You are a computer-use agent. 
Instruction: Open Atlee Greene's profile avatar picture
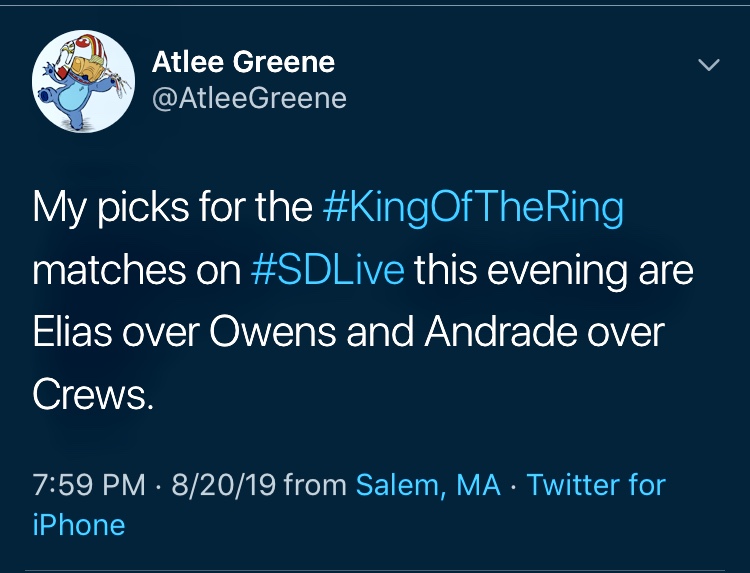coord(83,81)
